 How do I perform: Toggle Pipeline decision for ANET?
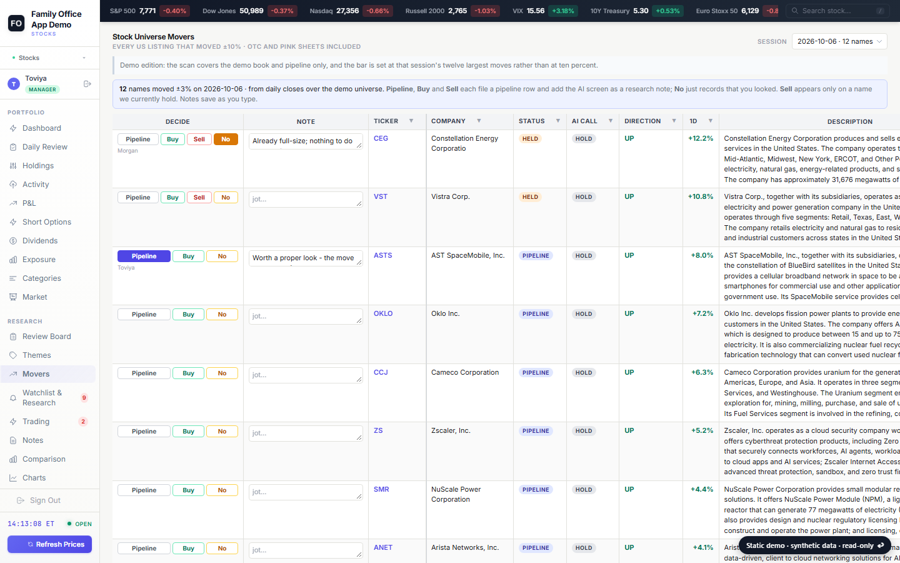tap(143, 549)
